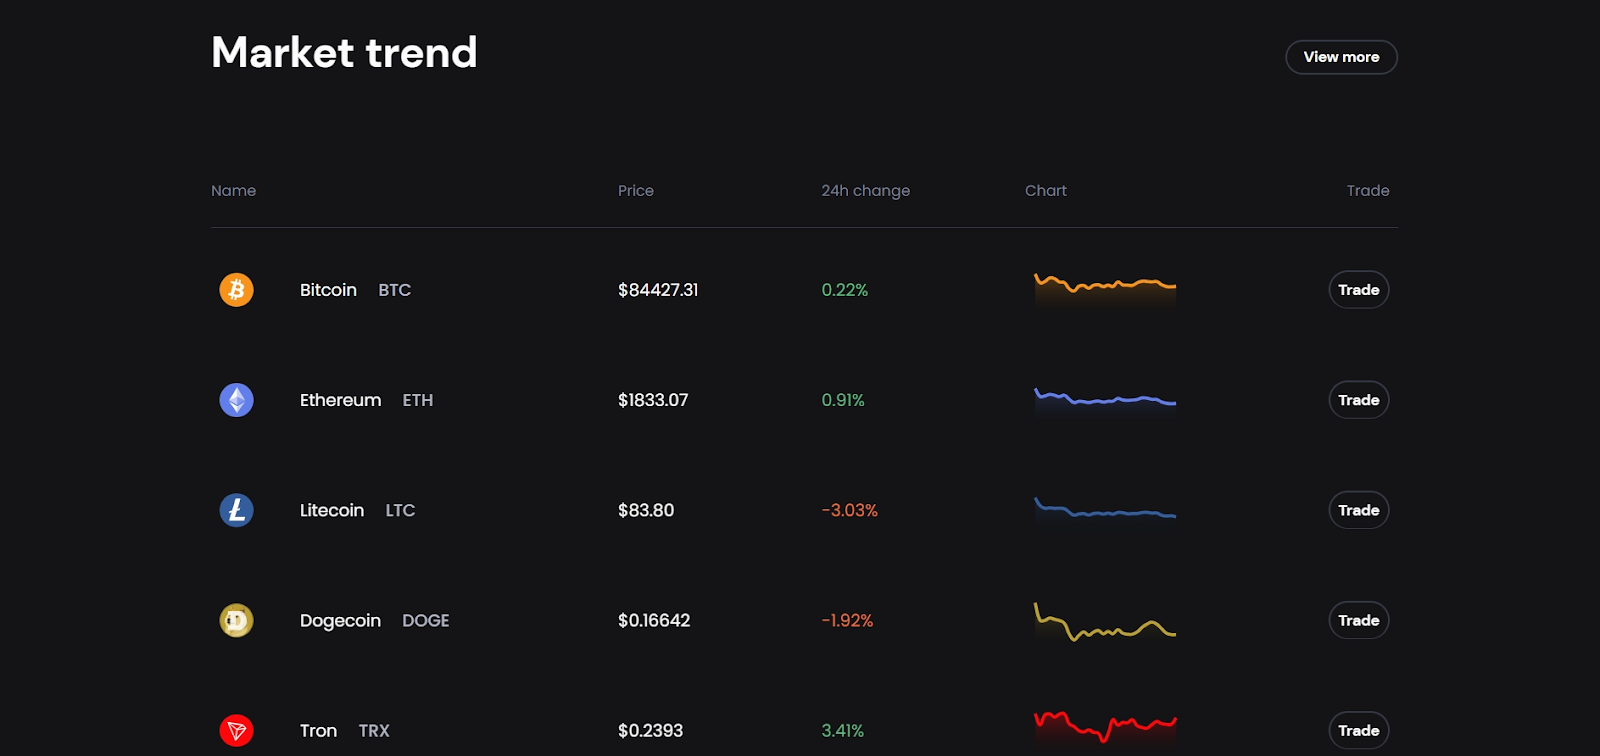The image size is (1600, 756).
Task: Click the Name column header
Action: point(233,190)
